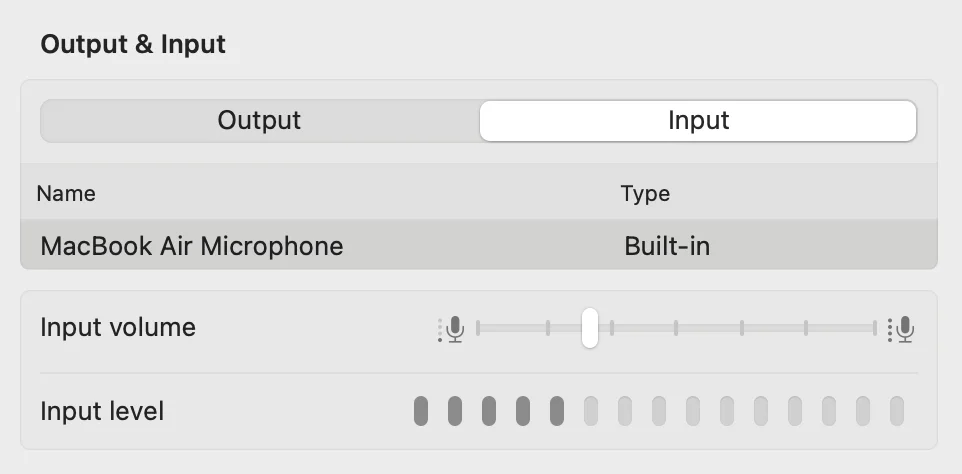Click the Output & Input heading
Viewport: 962px width, 474px height.
(x=133, y=44)
